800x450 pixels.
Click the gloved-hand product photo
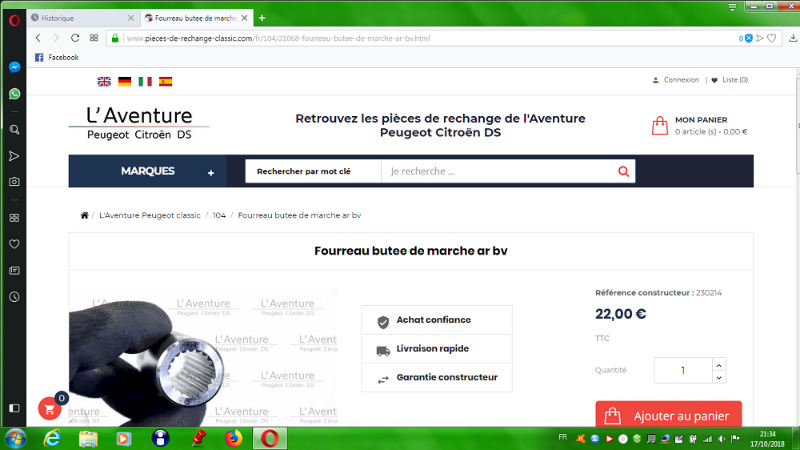[x=203, y=357]
